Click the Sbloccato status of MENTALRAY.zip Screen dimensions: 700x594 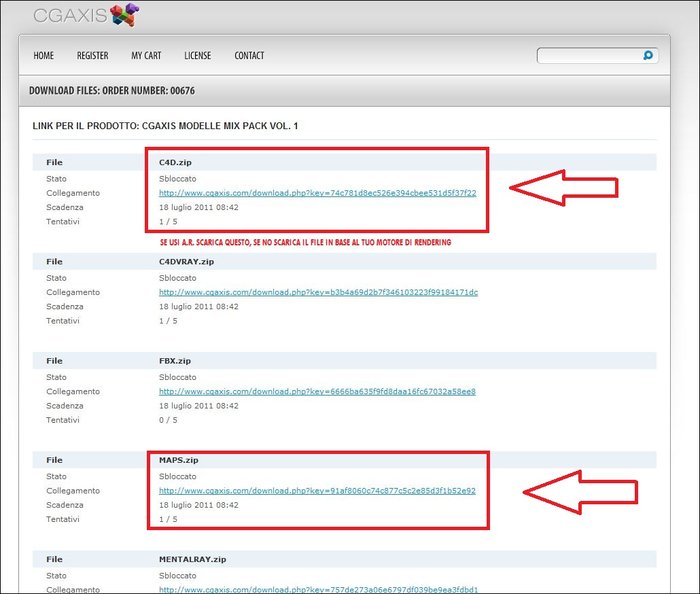177,576
